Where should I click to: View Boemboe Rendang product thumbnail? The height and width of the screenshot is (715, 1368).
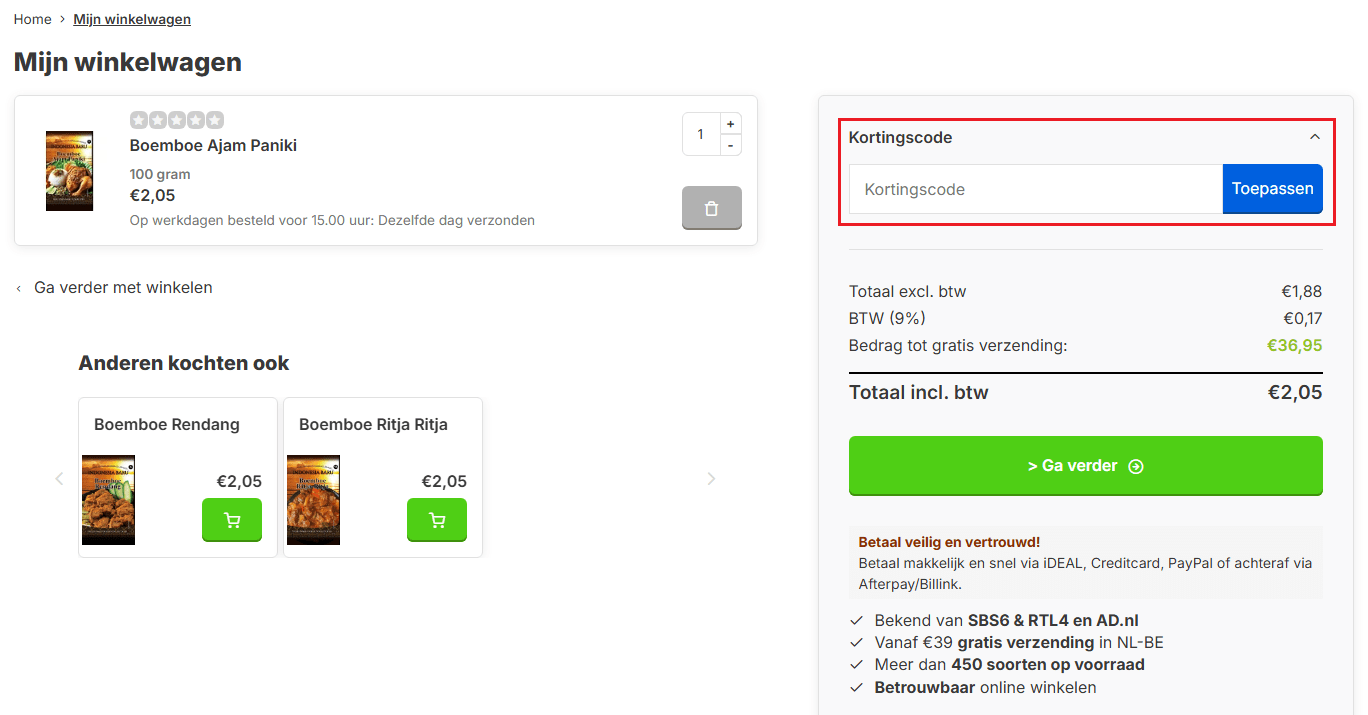point(108,500)
